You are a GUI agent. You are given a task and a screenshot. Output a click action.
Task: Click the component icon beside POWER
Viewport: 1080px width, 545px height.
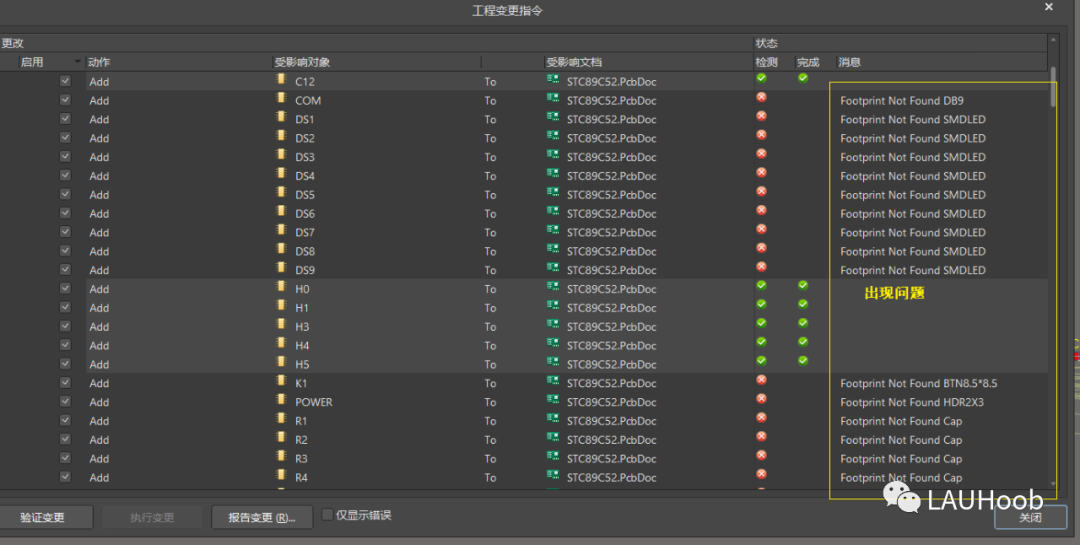[281, 400]
